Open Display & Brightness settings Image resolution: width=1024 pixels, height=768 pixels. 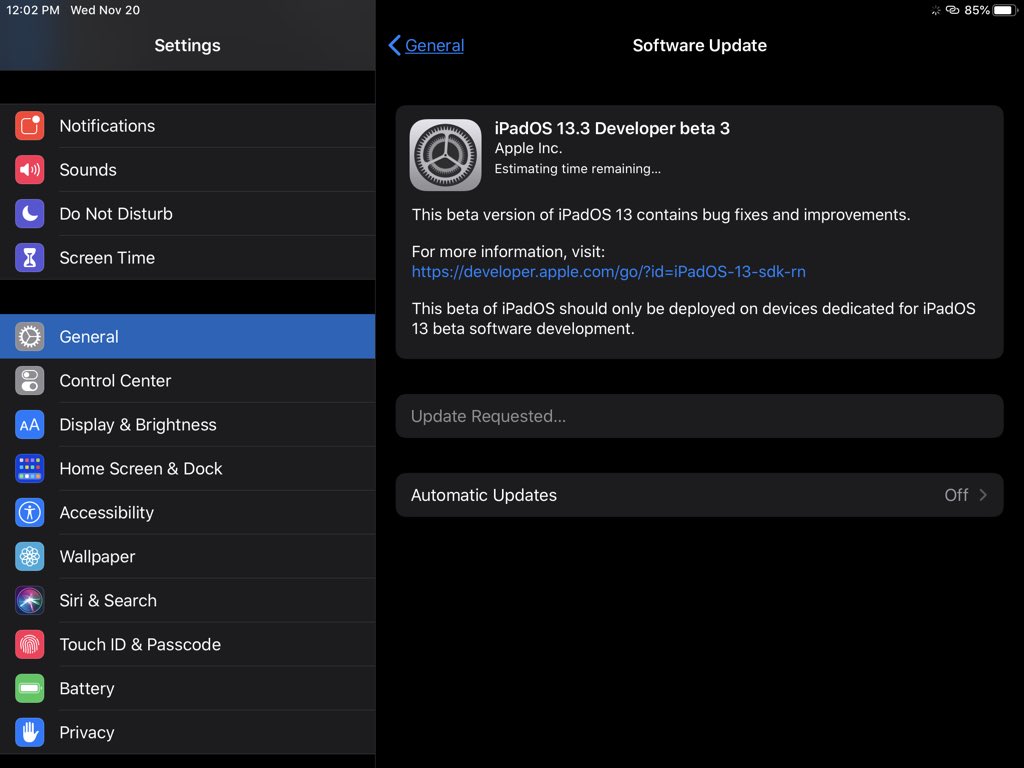pyautogui.click(x=138, y=425)
